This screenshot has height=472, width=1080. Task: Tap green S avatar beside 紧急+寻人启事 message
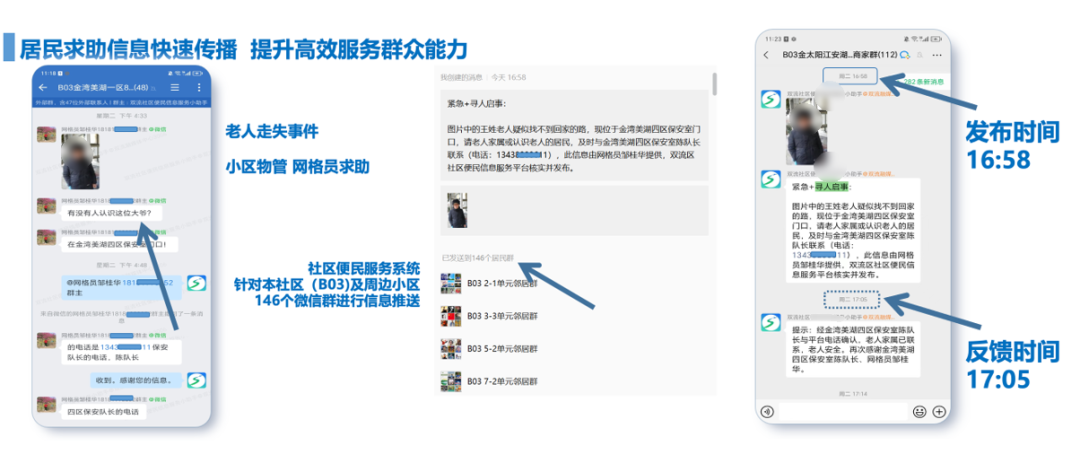coord(770,180)
